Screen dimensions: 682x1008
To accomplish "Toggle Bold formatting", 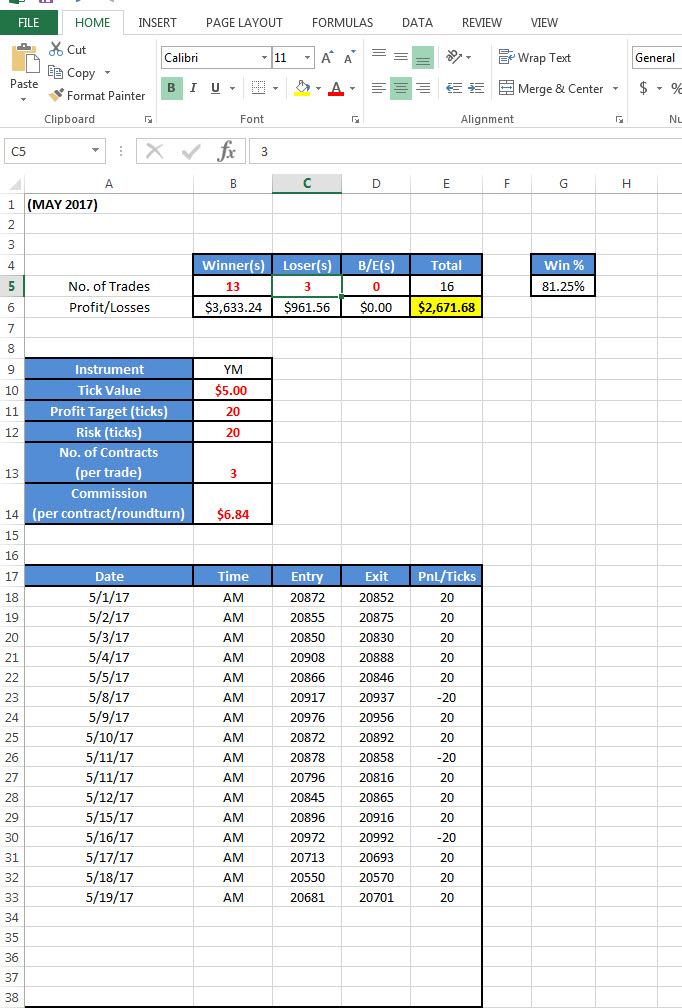I will [172, 87].
